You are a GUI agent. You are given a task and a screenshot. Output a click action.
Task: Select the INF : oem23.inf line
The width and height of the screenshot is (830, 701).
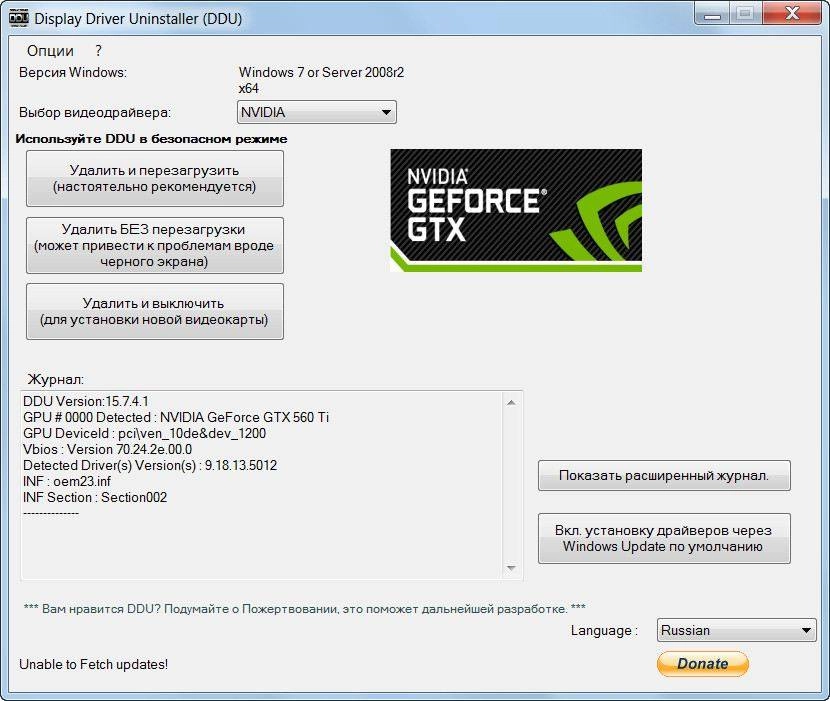coord(67,481)
